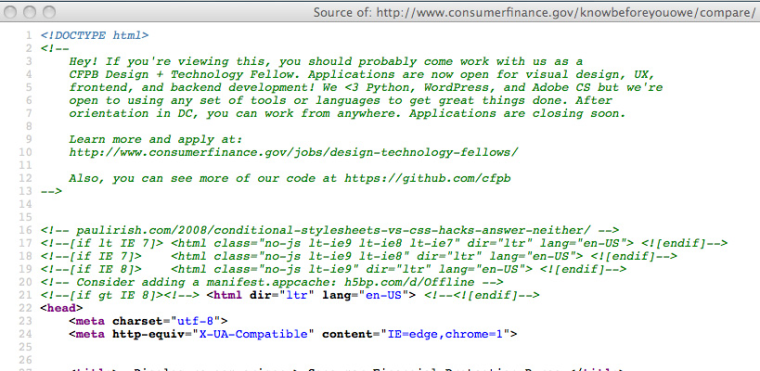Click the '<head>' tag on line 22
The width and height of the screenshot is (760, 371).
pos(62,308)
